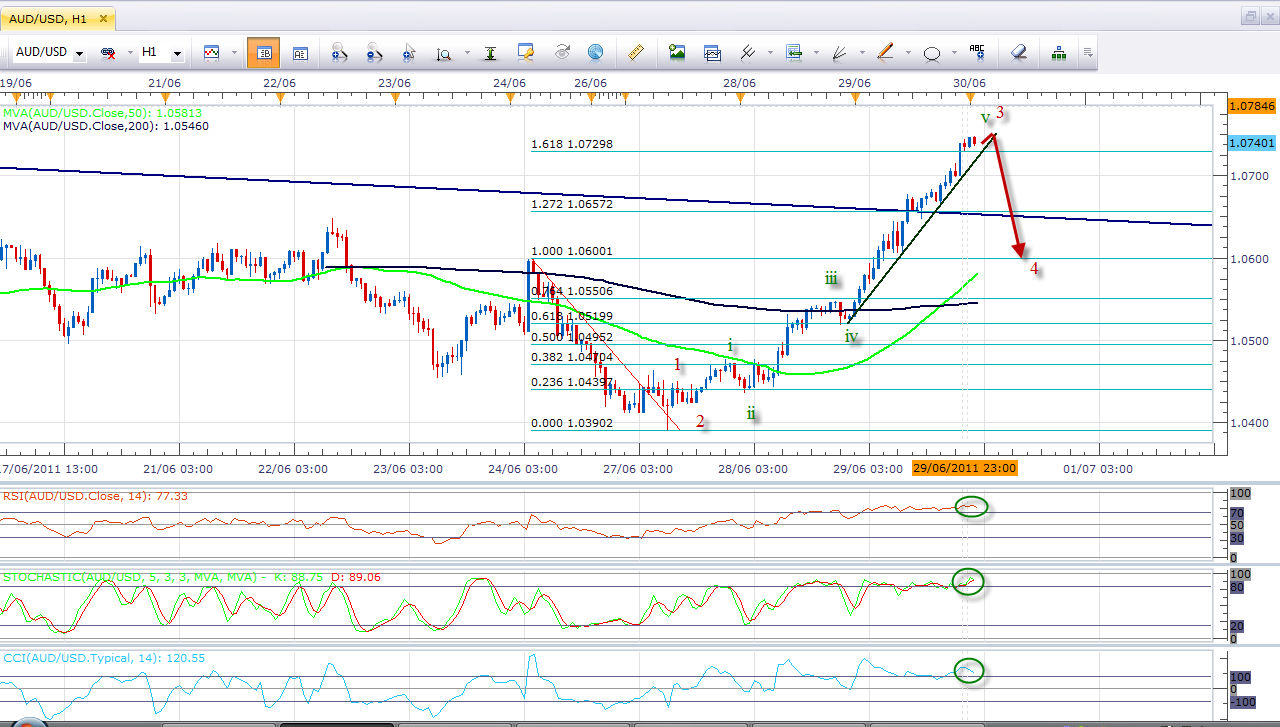The image size is (1280, 727).
Task: Select the Fibonacci retracement tool with green arrow
Action: click(x=794, y=52)
